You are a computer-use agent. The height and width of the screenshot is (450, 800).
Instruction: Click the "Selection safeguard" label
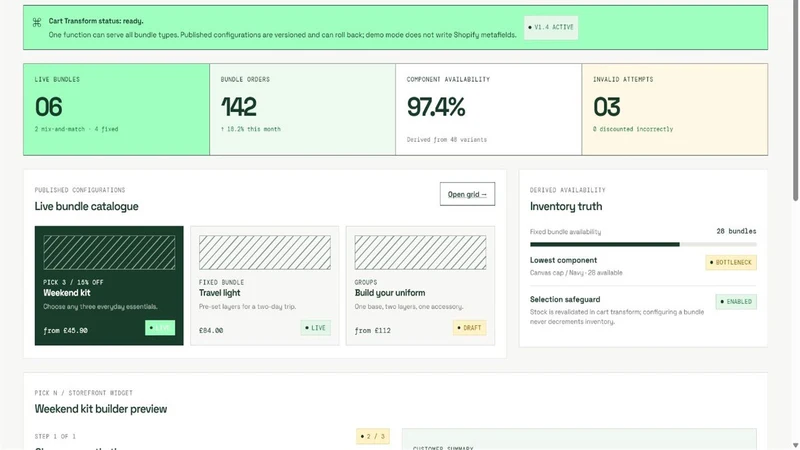point(565,299)
